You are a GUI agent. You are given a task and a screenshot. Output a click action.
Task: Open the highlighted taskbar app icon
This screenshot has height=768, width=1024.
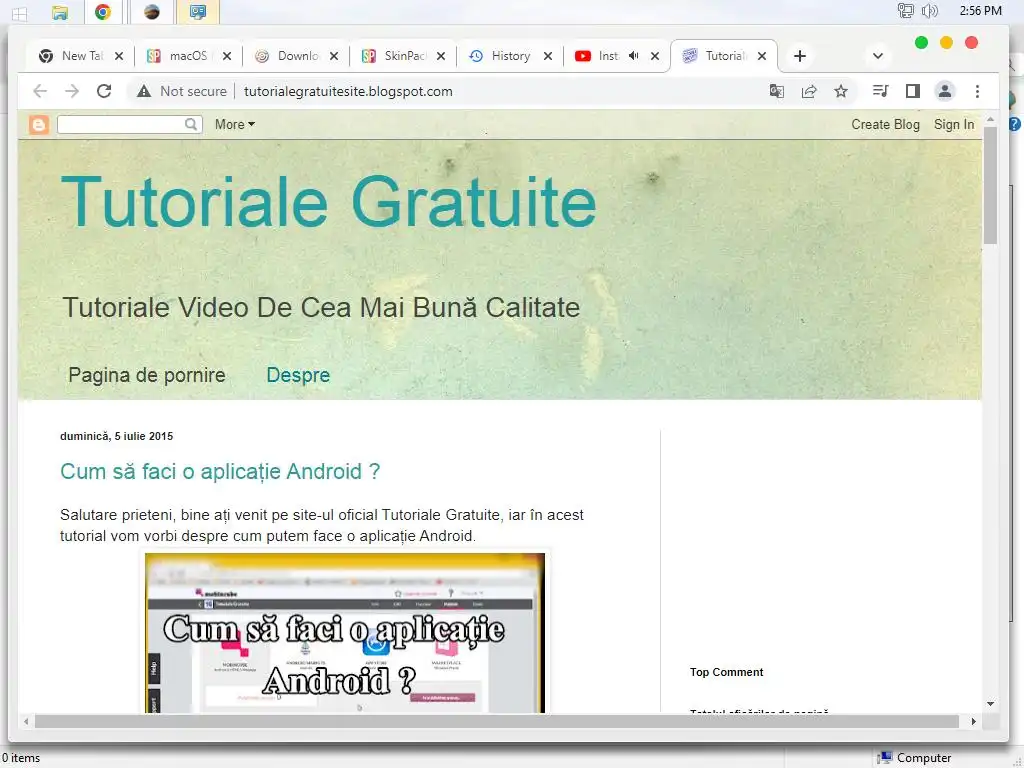pos(198,12)
